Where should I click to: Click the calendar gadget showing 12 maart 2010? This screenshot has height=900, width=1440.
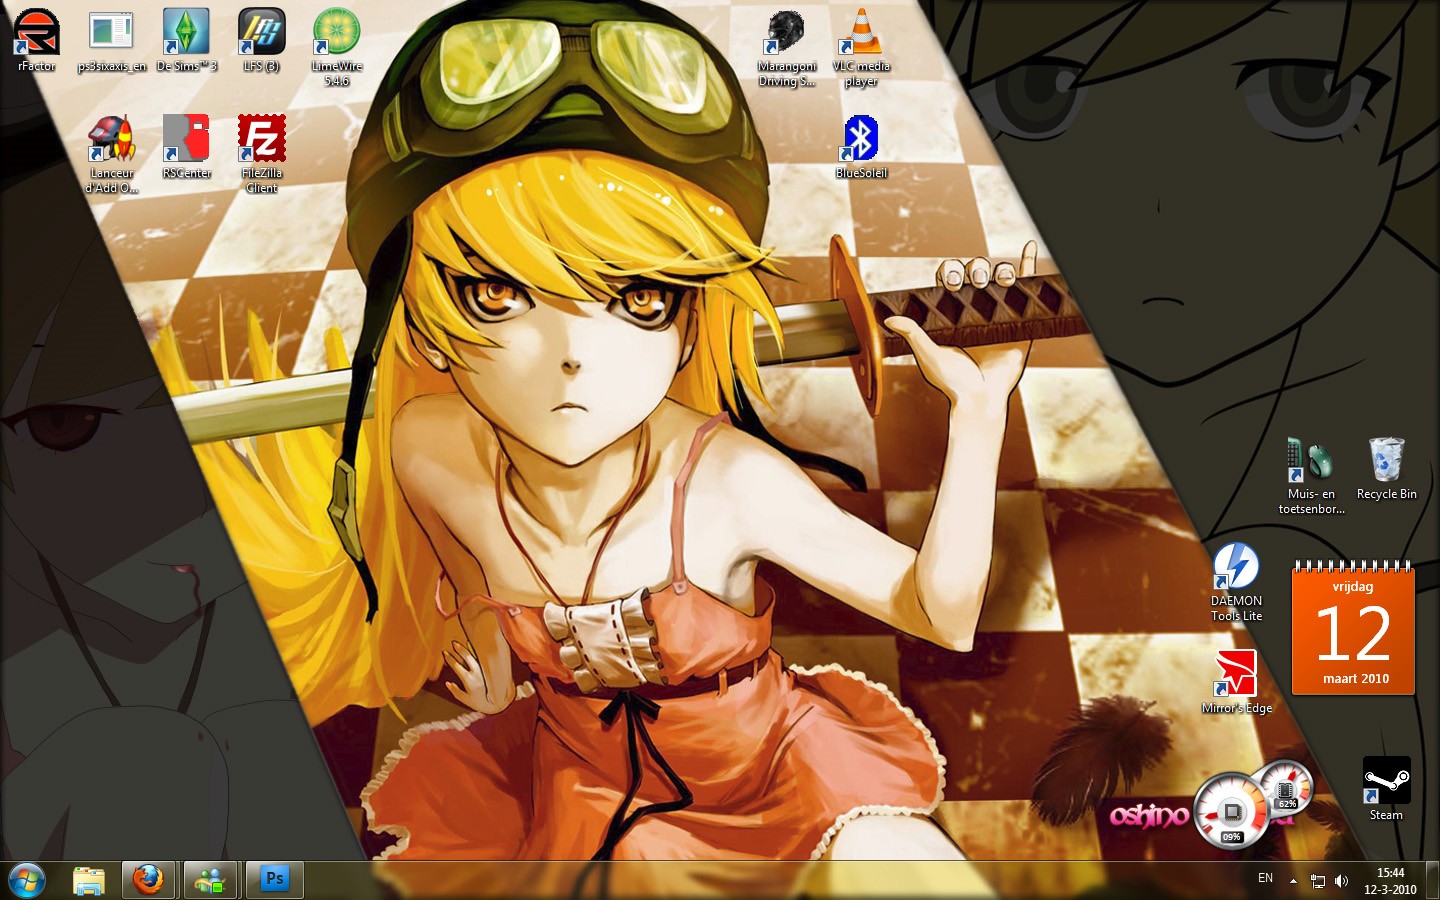point(1353,628)
